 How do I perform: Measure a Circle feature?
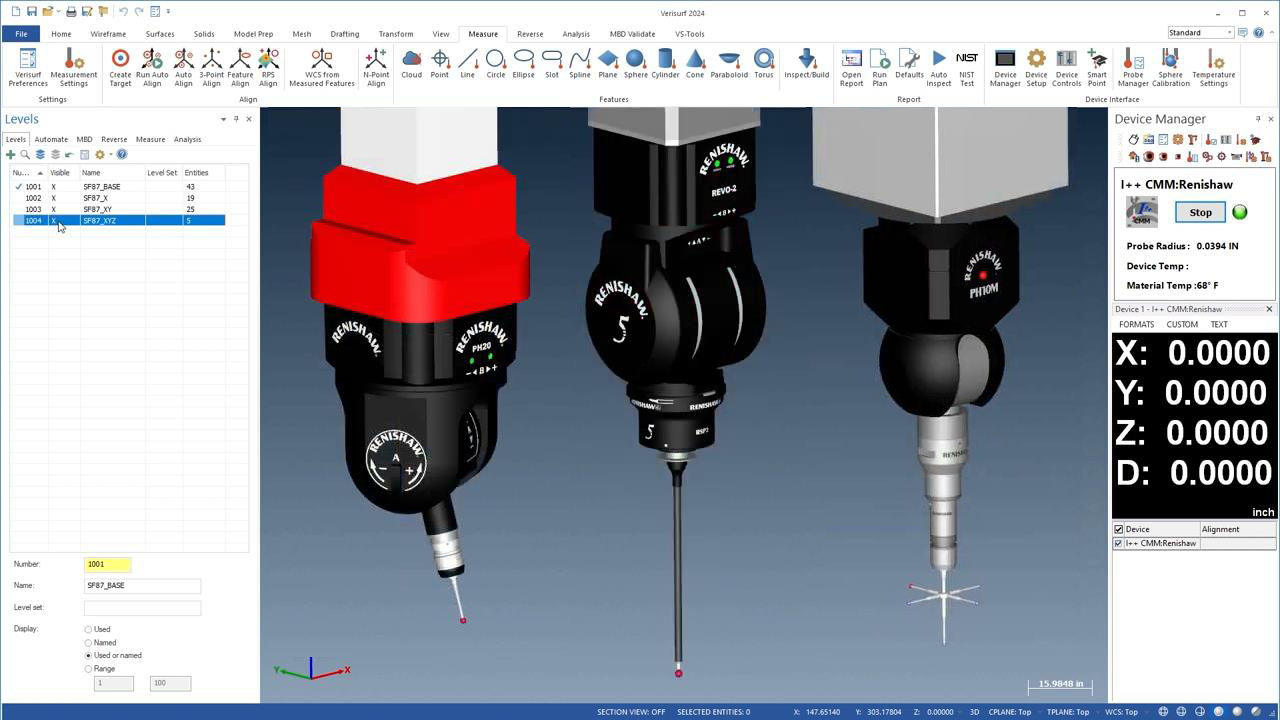pos(496,64)
